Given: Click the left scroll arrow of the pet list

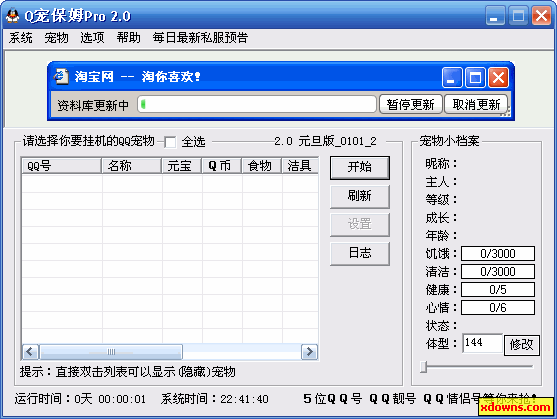Looking at the screenshot, I should point(30,352).
